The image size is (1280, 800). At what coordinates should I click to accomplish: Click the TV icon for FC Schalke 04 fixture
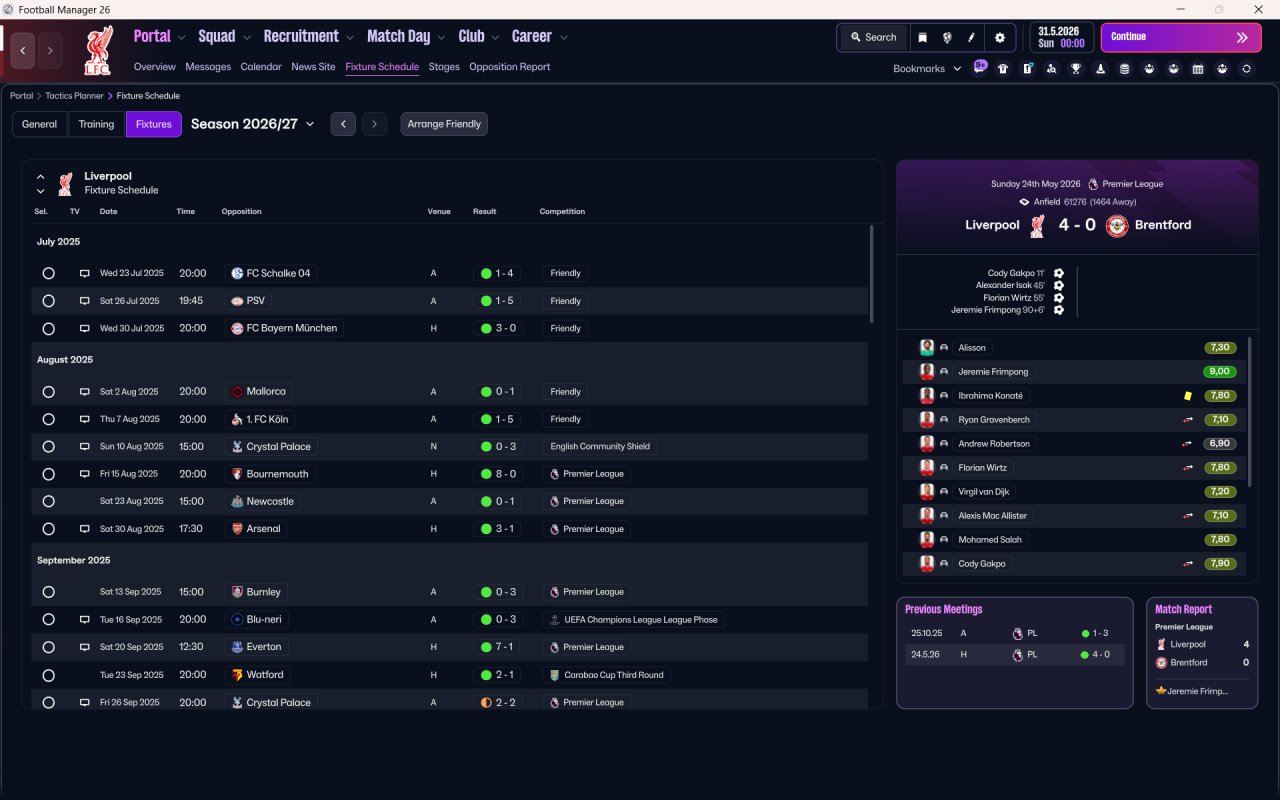click(x=85, y=273)
